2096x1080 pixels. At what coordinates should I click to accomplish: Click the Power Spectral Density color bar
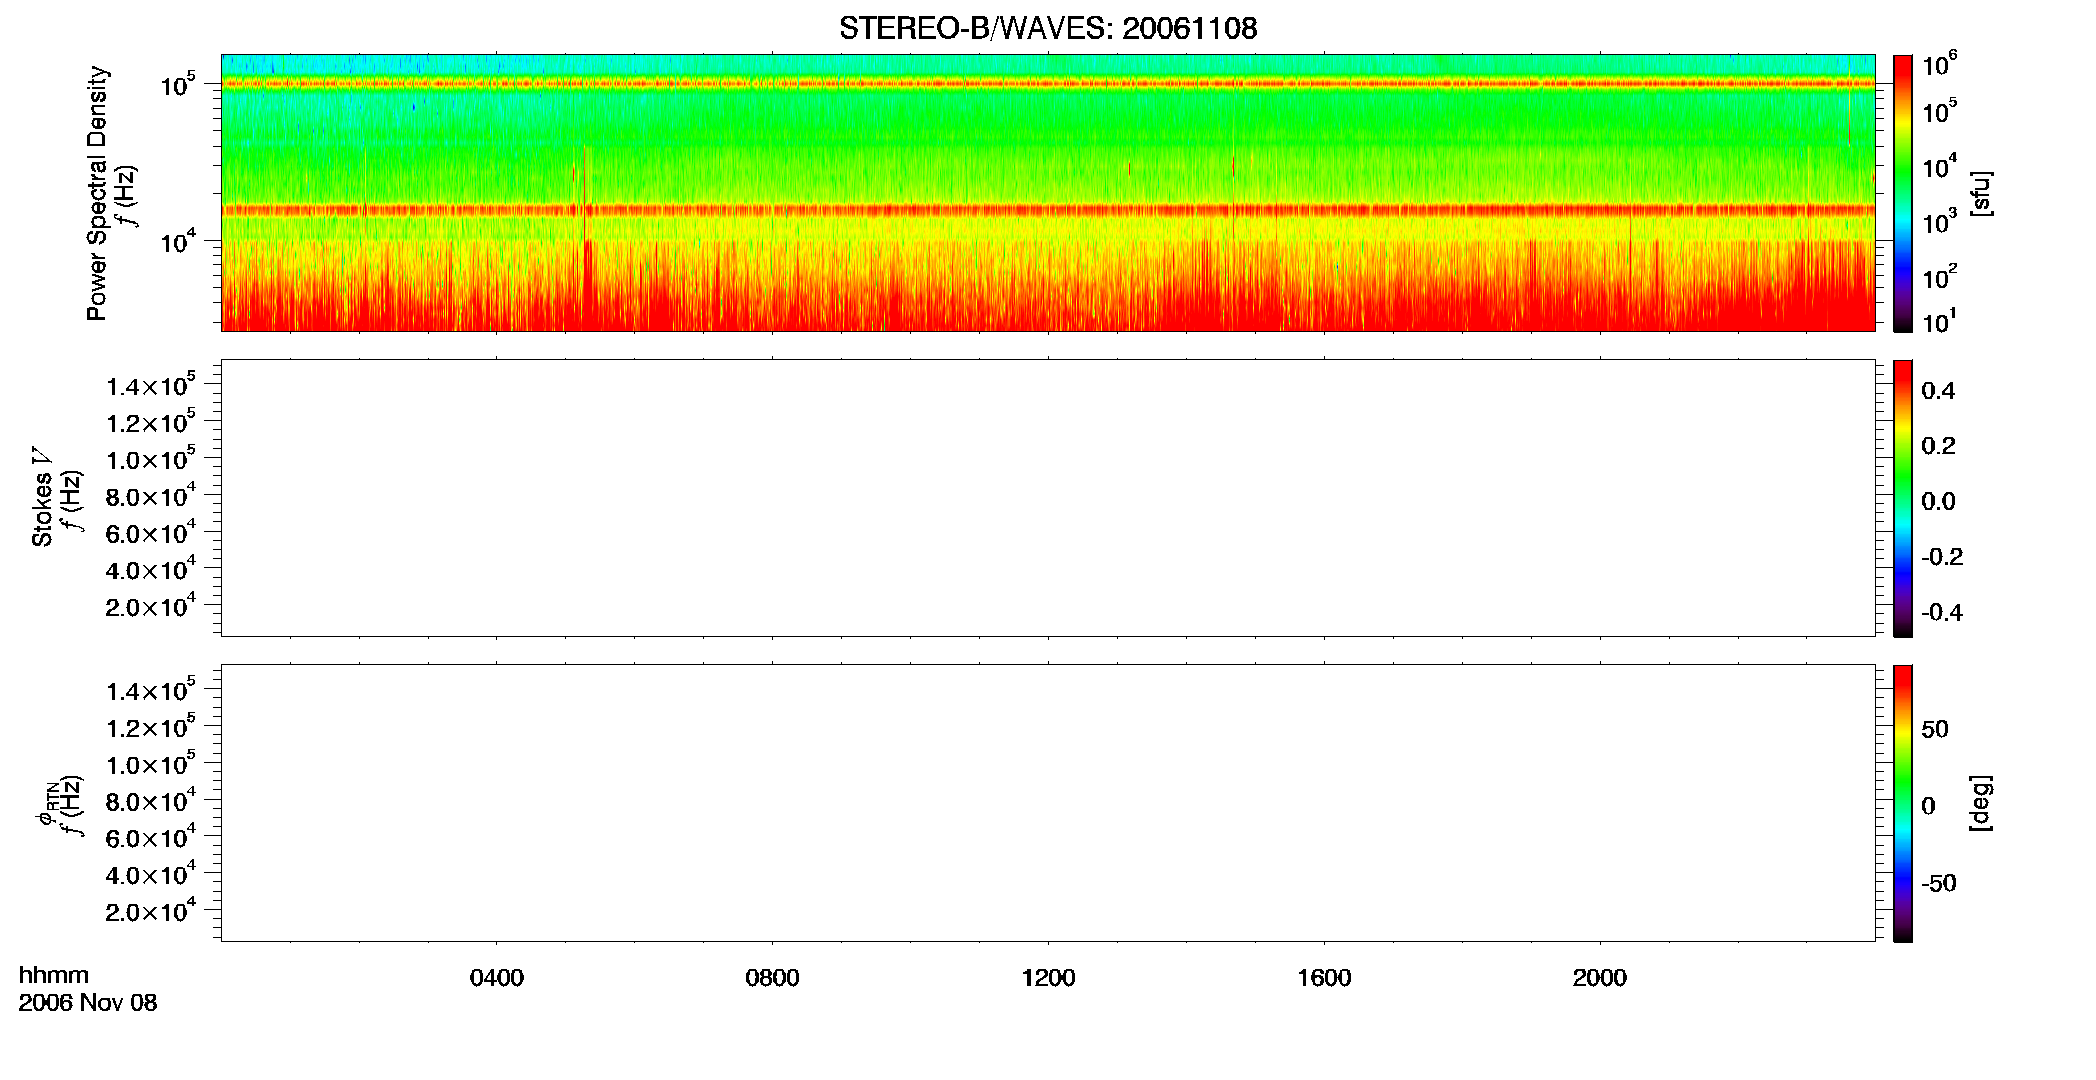coord(1902,193)
